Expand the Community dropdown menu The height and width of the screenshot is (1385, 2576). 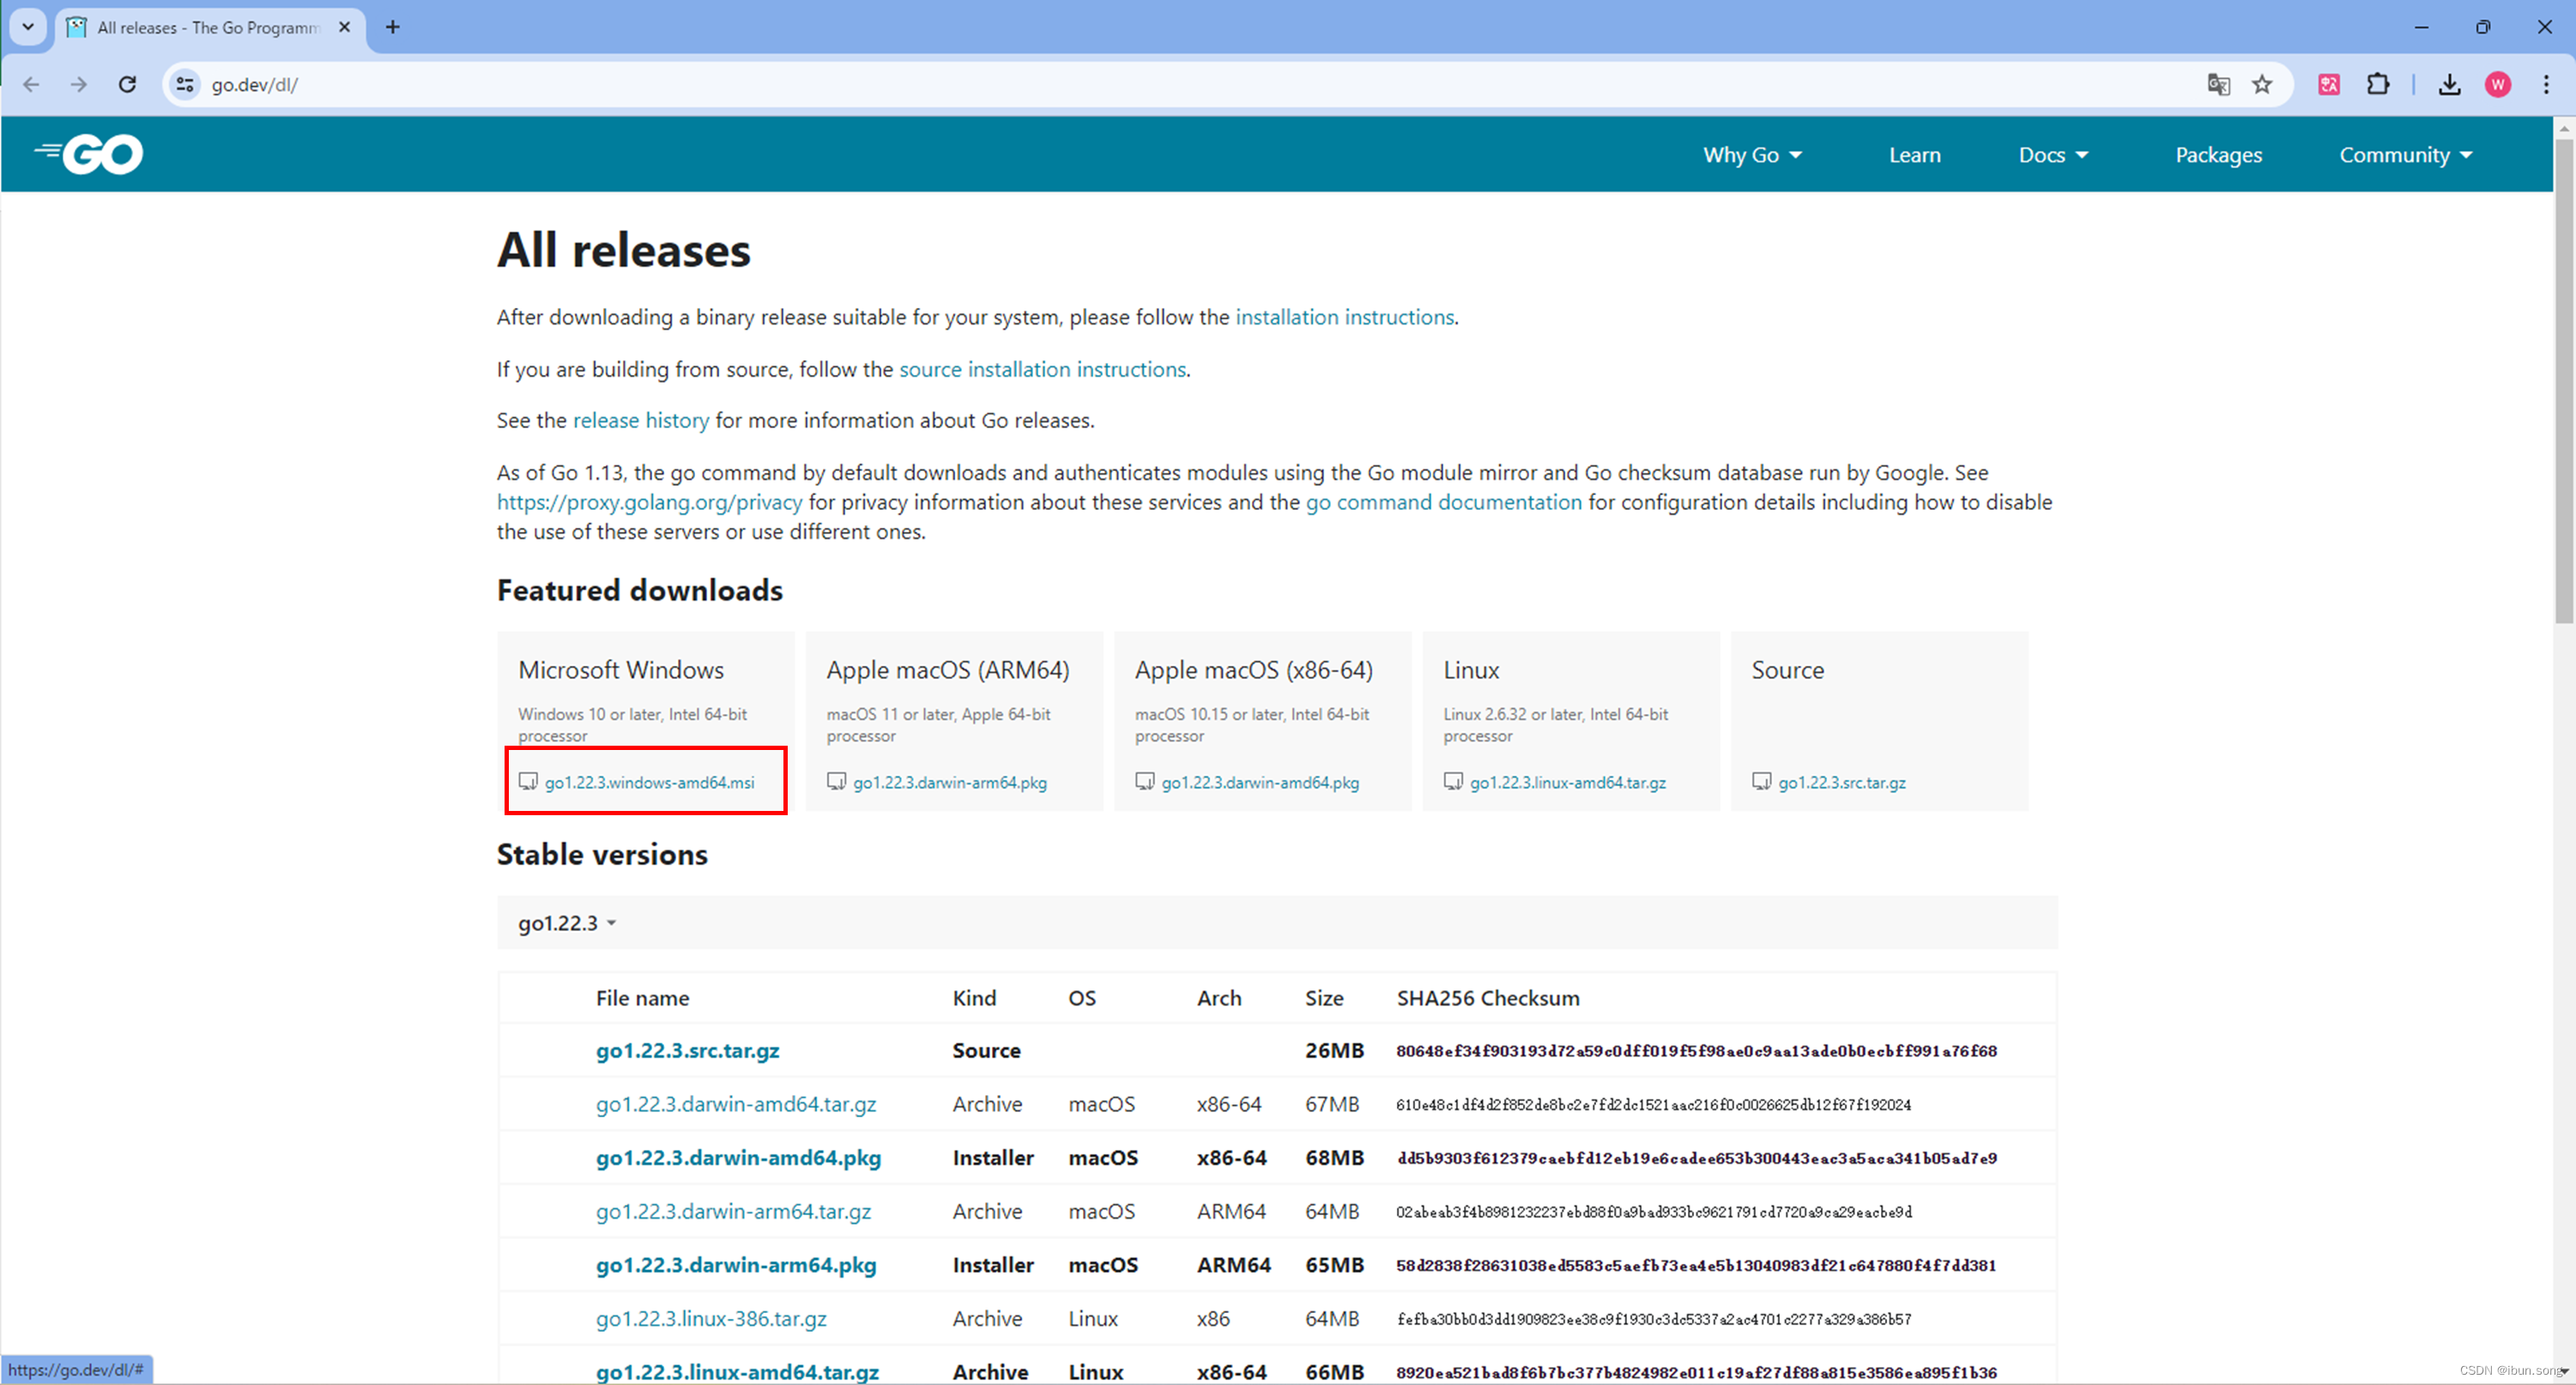pyautogui.click(x=2405, y=155)
